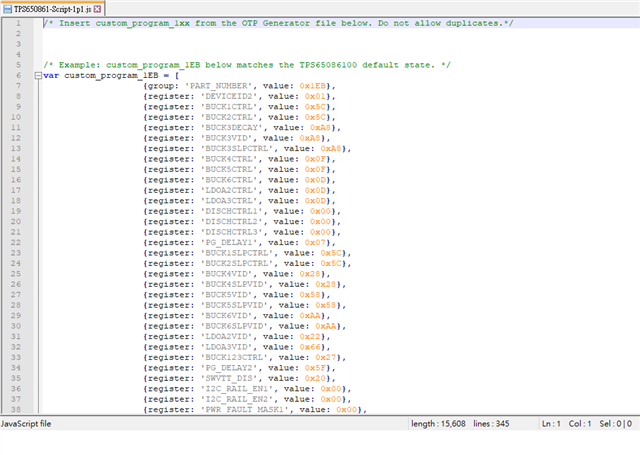Click the value 0x20 on the SWVTT_DIS line
This screenshot has width=640, height=455.
(315, 378)
